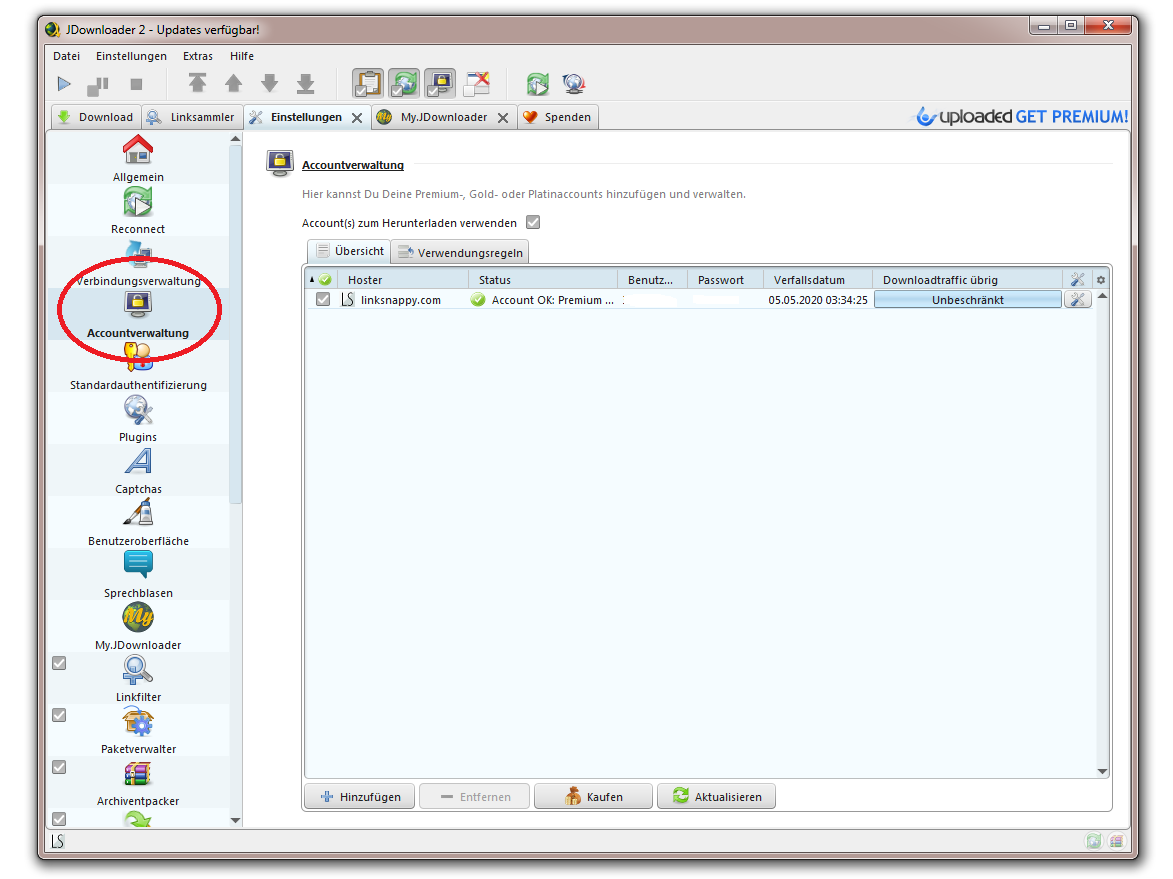The image size is (1173, 879).
Task: Open the Linkfilter settings section
Action: pyautogui.click(x=138, y=679)
